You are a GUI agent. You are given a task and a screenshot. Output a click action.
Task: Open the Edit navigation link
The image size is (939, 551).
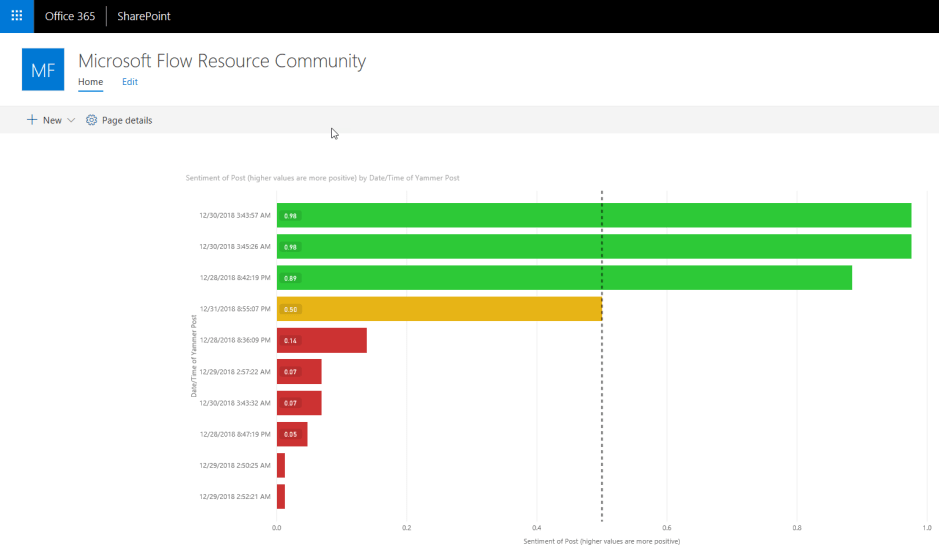coord(130,82)
